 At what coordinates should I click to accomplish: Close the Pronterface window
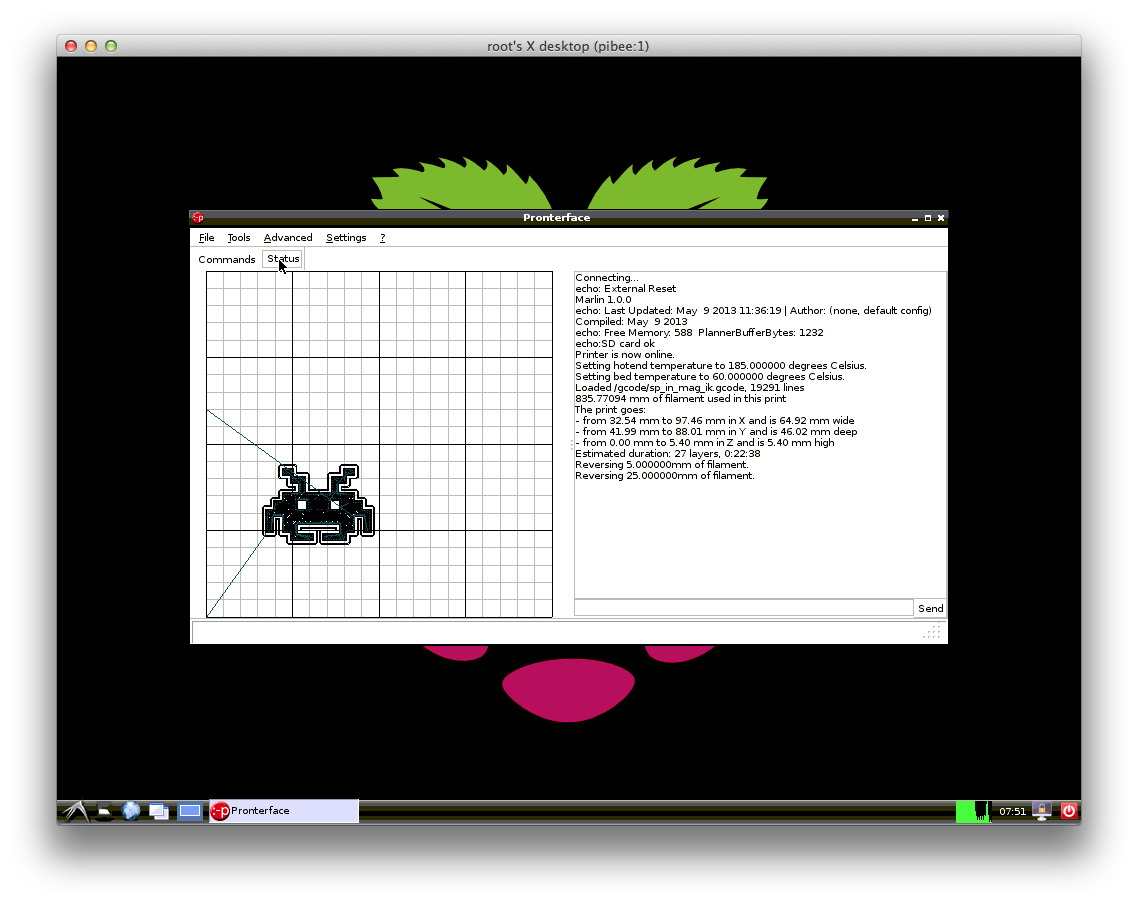[941, 218]
